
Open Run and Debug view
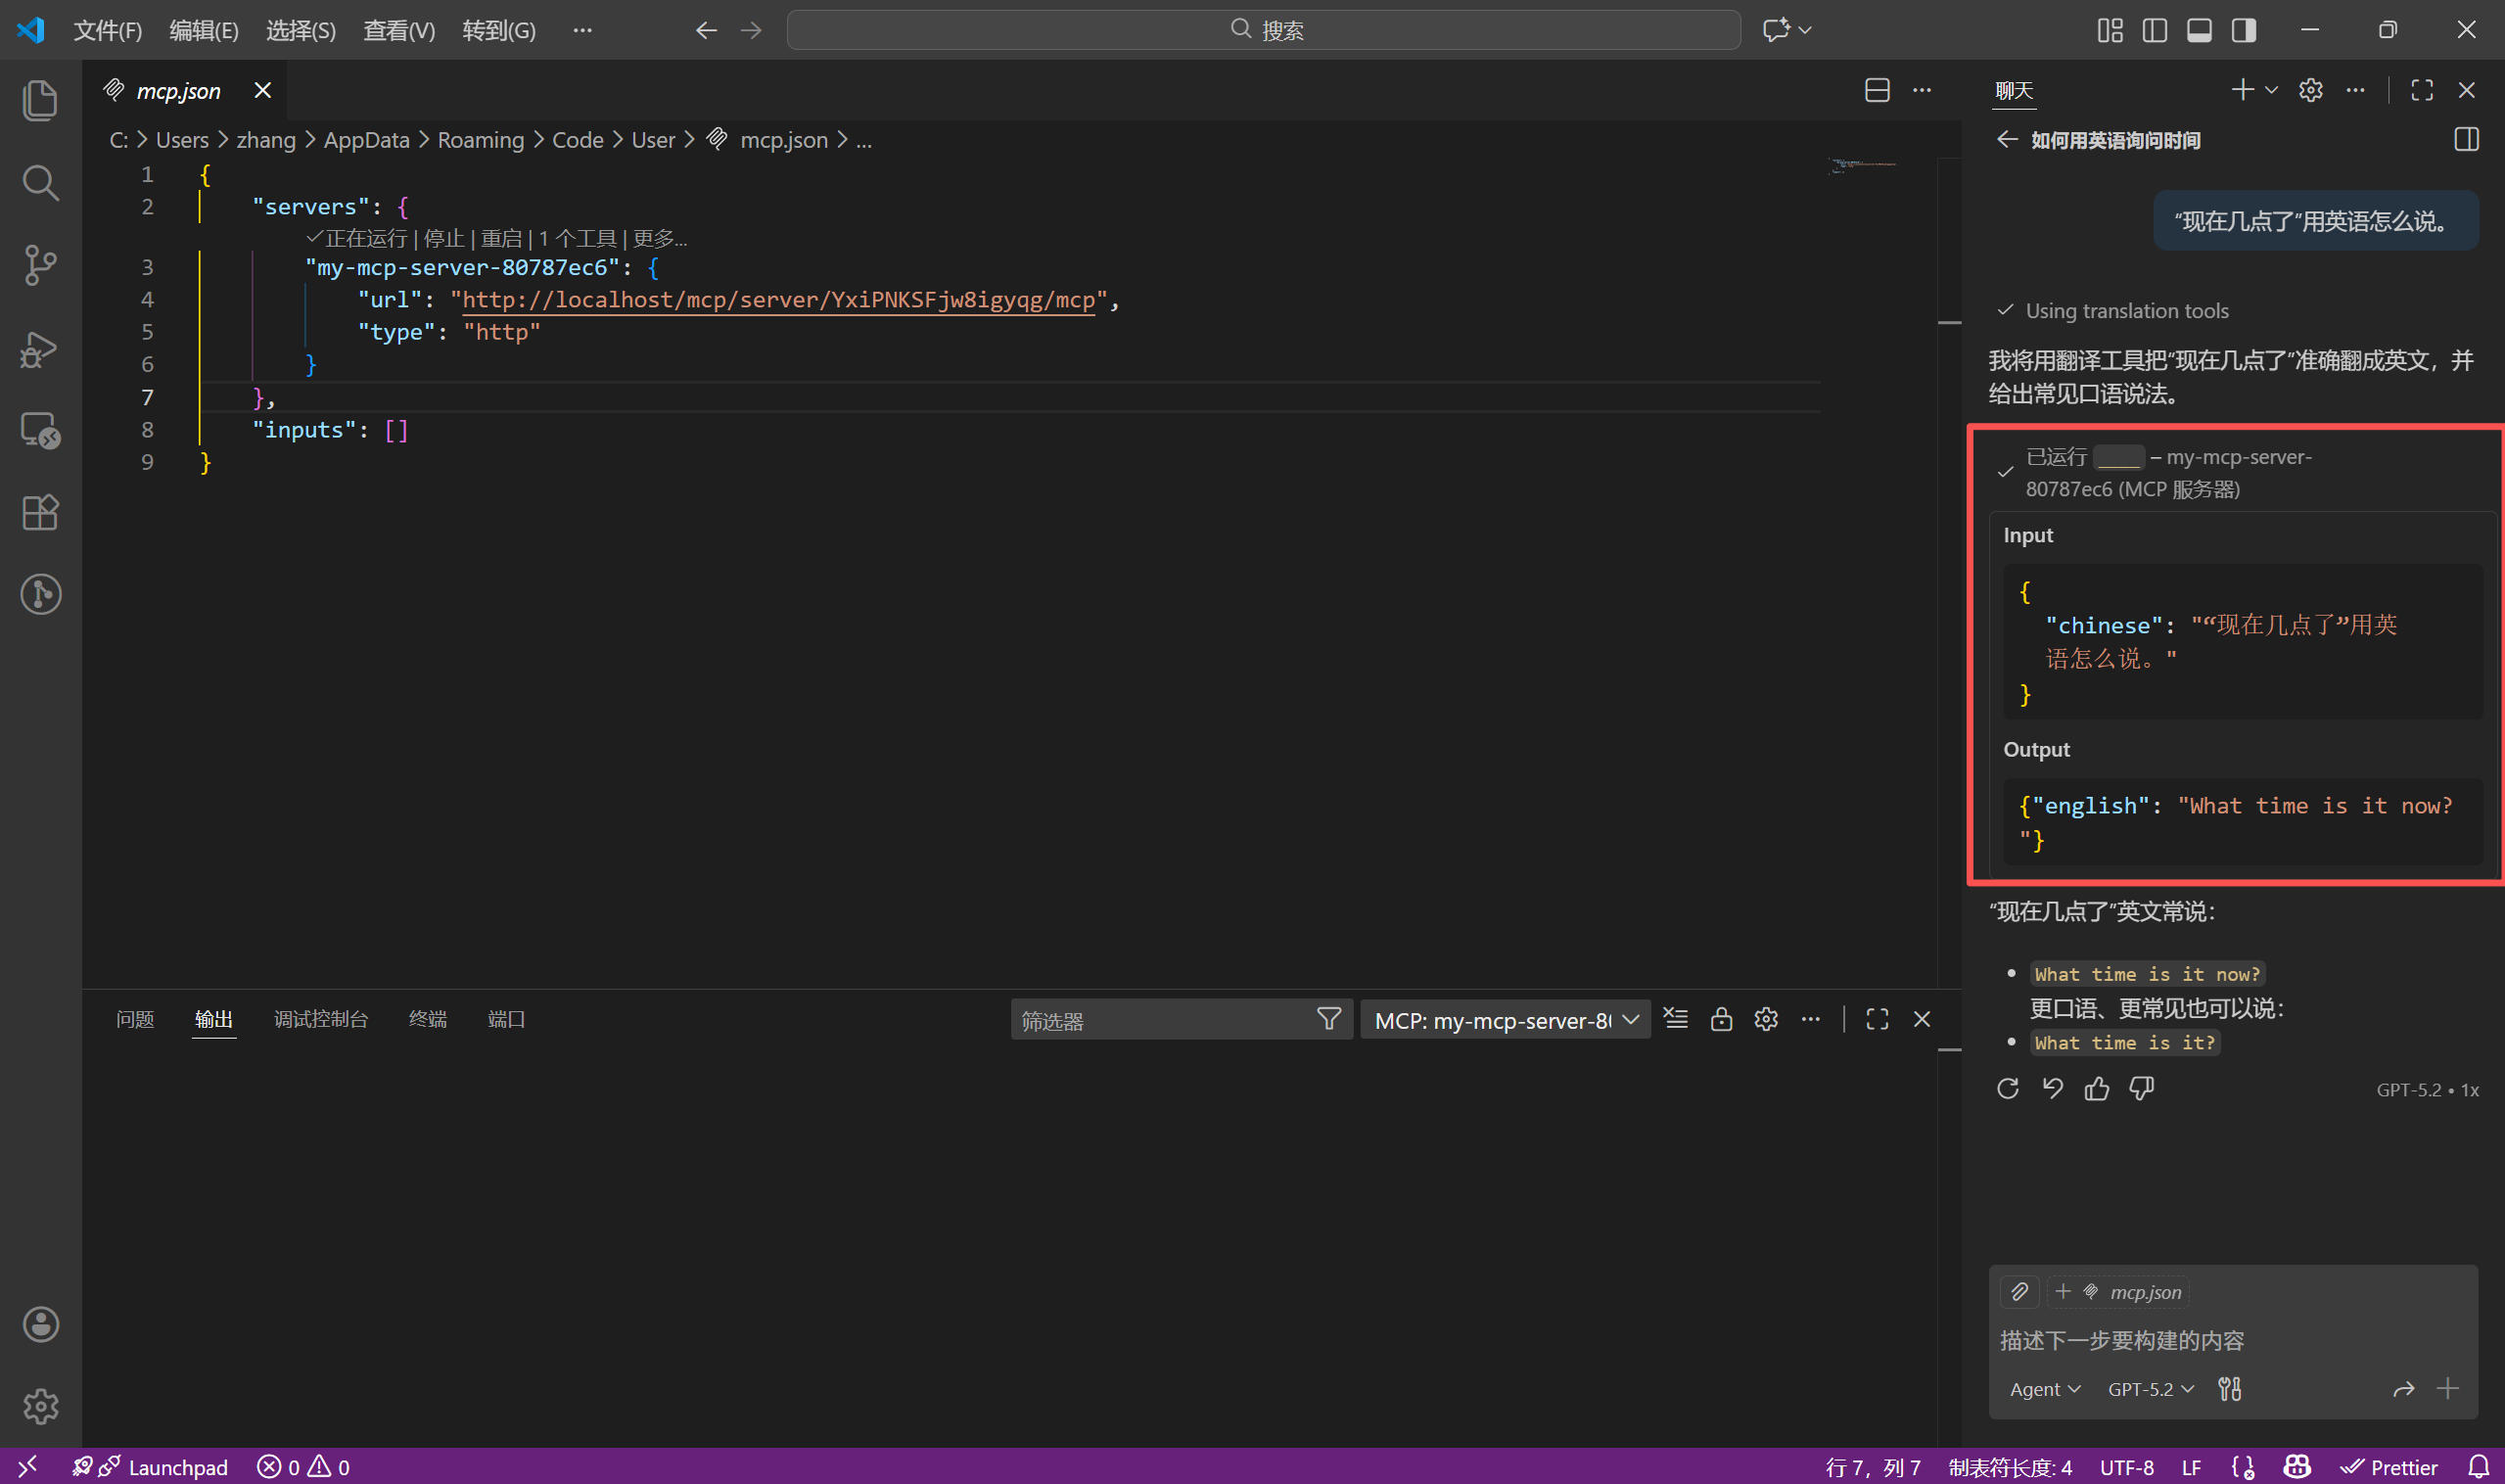tap(40, 348)
